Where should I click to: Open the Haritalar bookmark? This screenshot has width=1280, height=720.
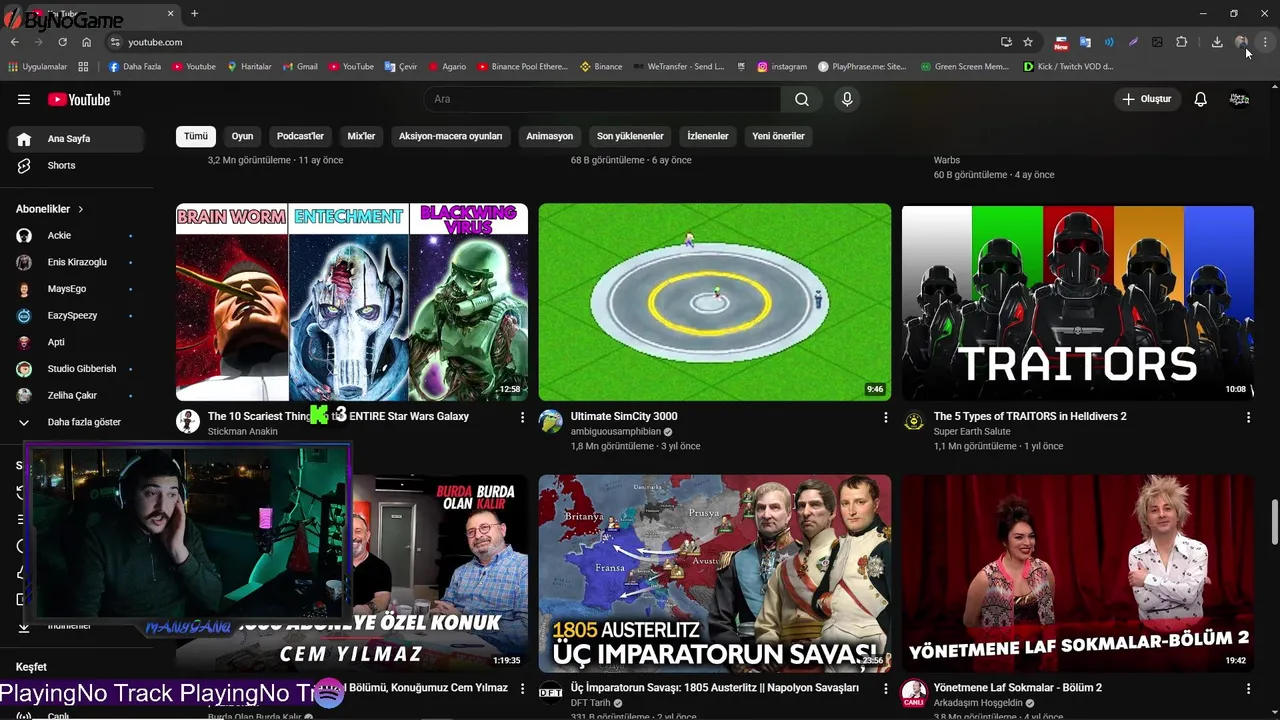249,67
